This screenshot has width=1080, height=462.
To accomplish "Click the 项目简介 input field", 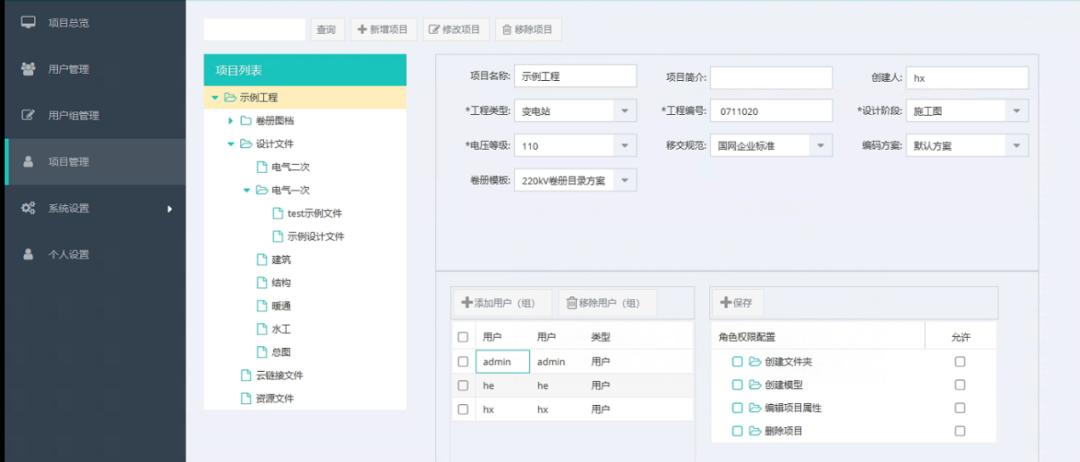I will point(771,77).
